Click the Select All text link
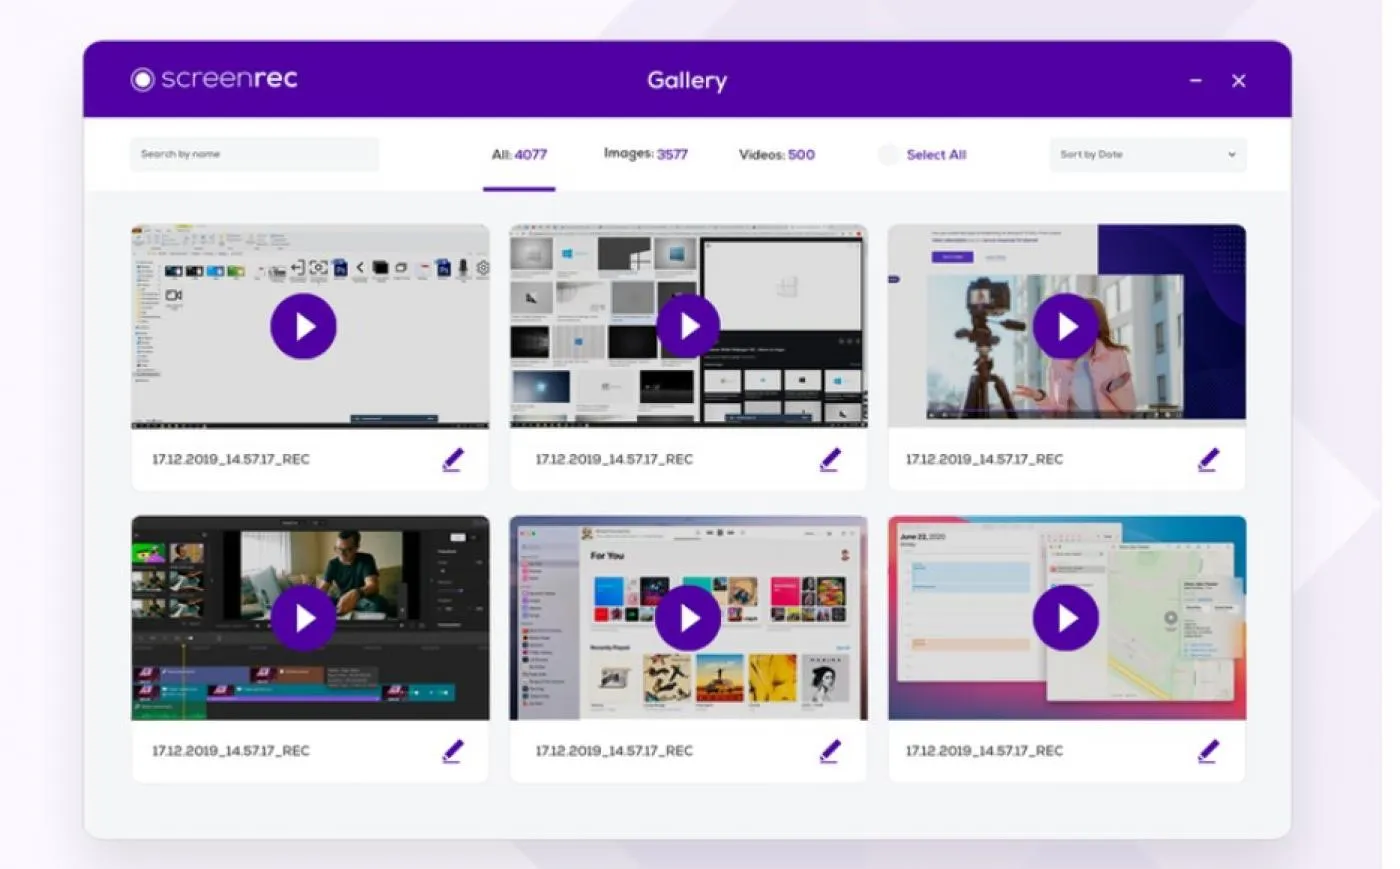This screenshot has height=869, width=1400. [x=936, y=155]
